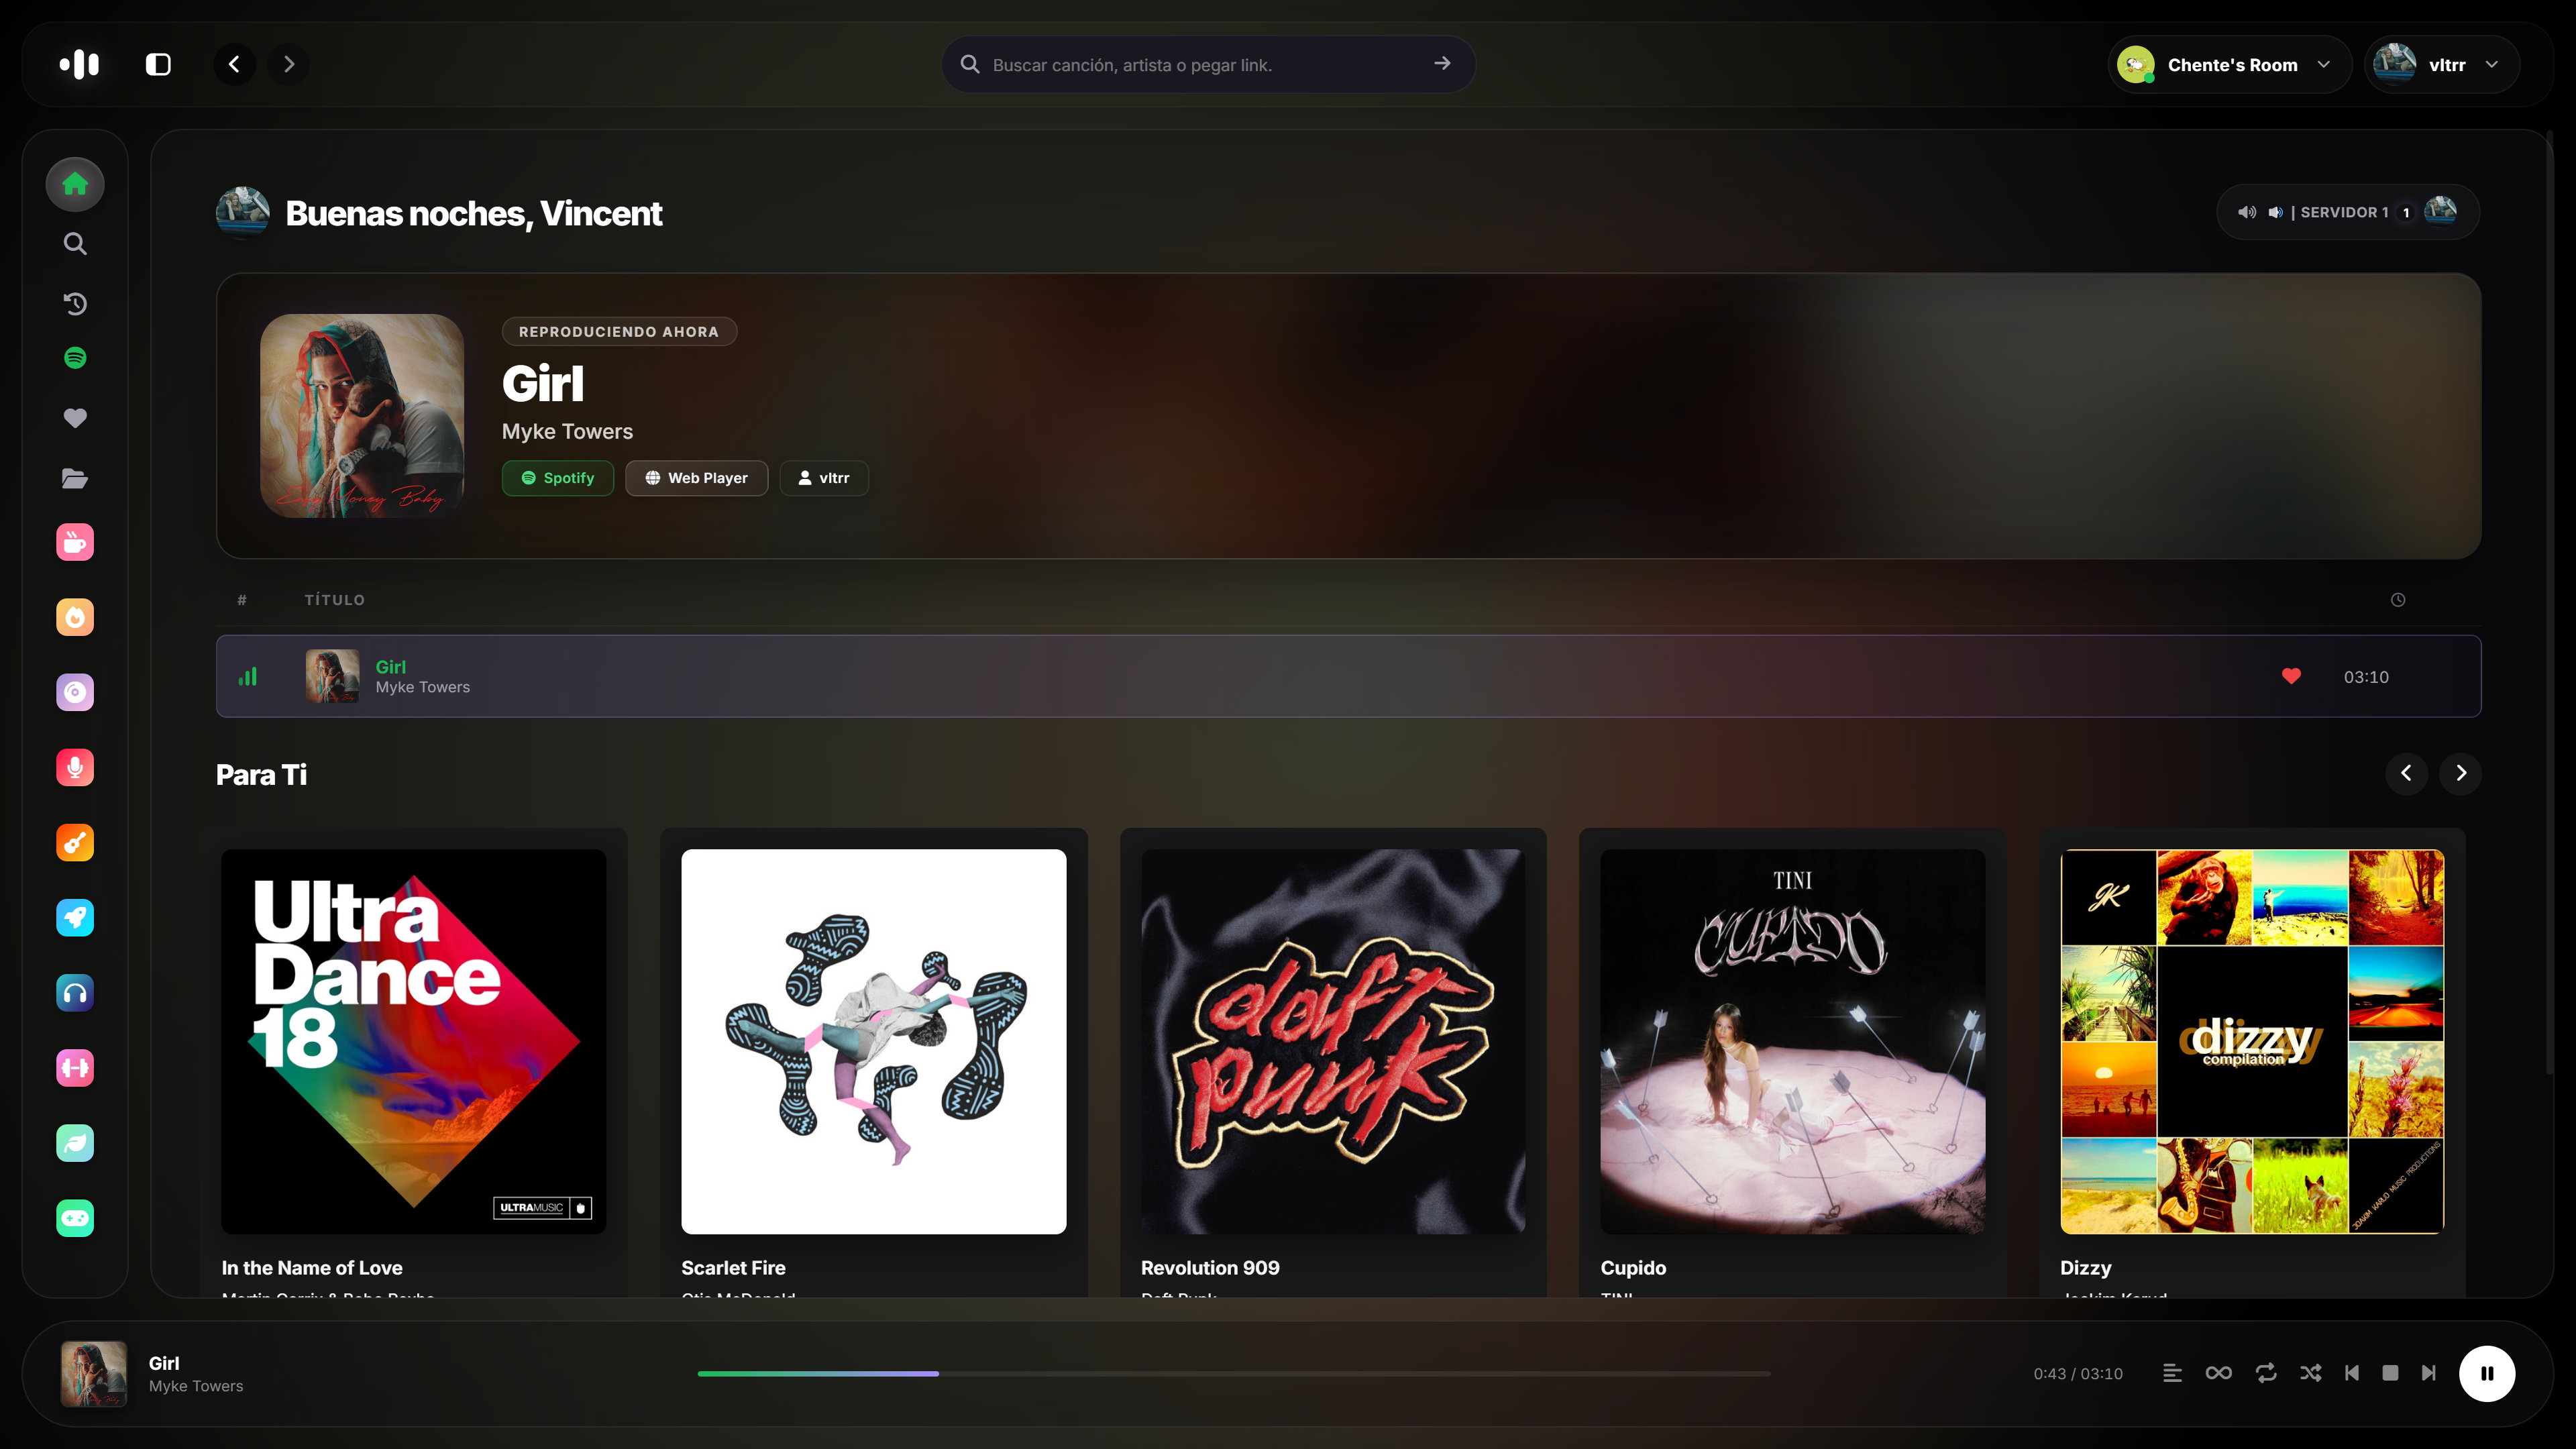This screenshot has height=1449, width=2576.
Task: Unlike the Girl track heart
Action: point(2291,676)
